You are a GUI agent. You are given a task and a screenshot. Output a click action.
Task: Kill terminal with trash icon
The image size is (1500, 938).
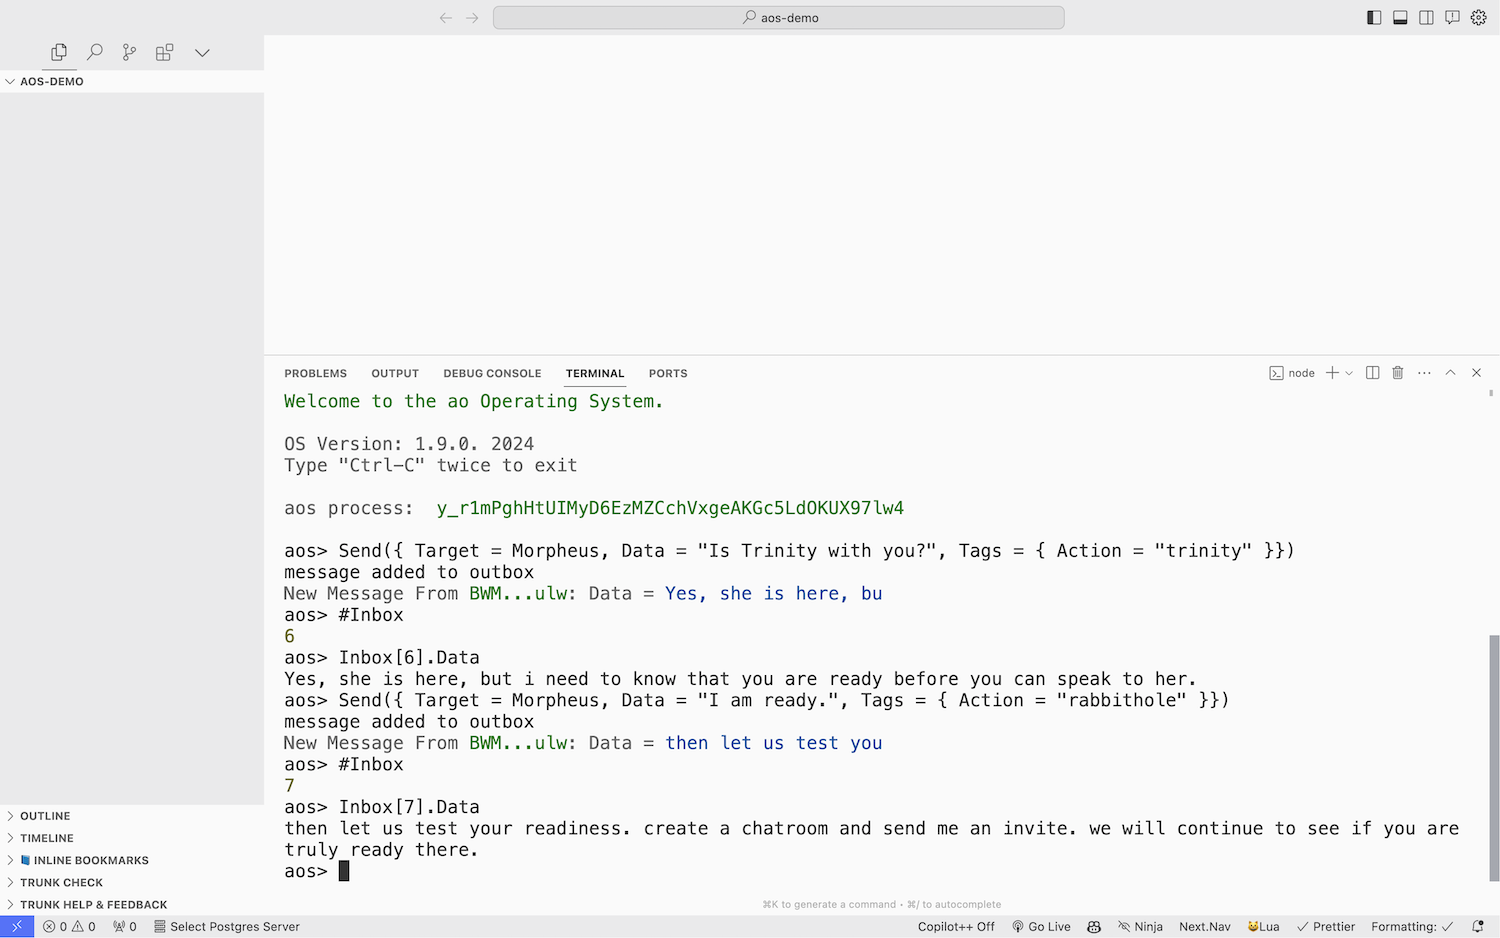[x=1398, y=373]
